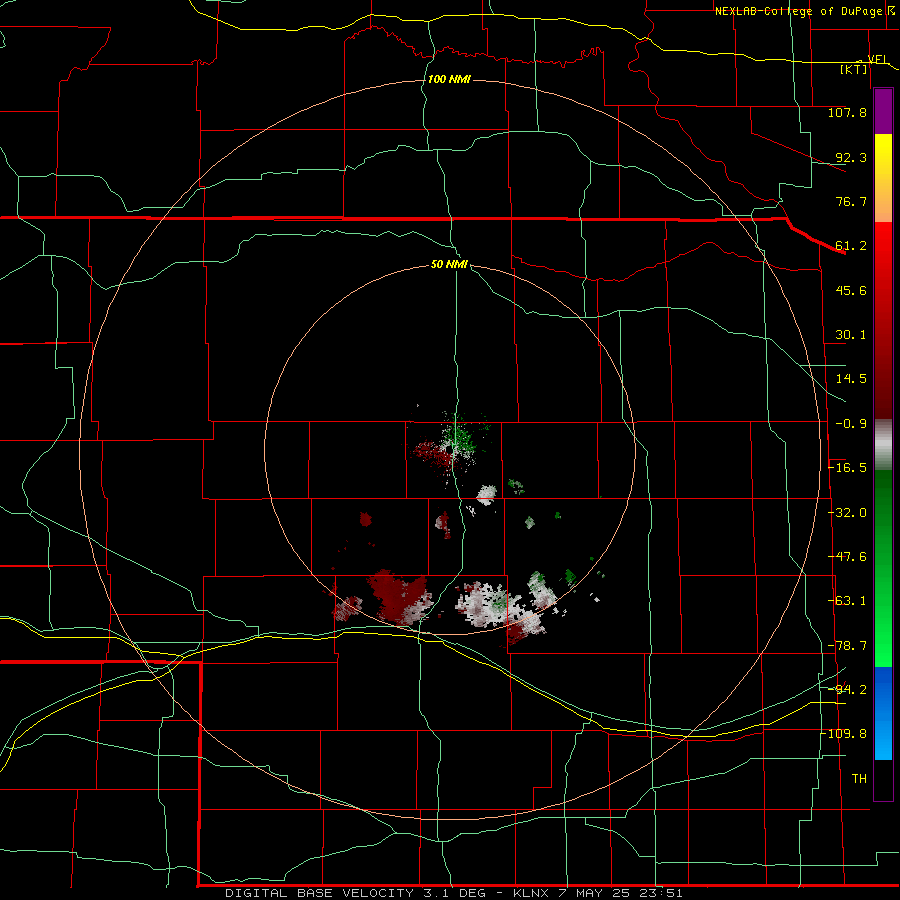Screen dimensions: 900x900
Task: Click the 107.8 velocity scale value
Action: tap(847, 112)
